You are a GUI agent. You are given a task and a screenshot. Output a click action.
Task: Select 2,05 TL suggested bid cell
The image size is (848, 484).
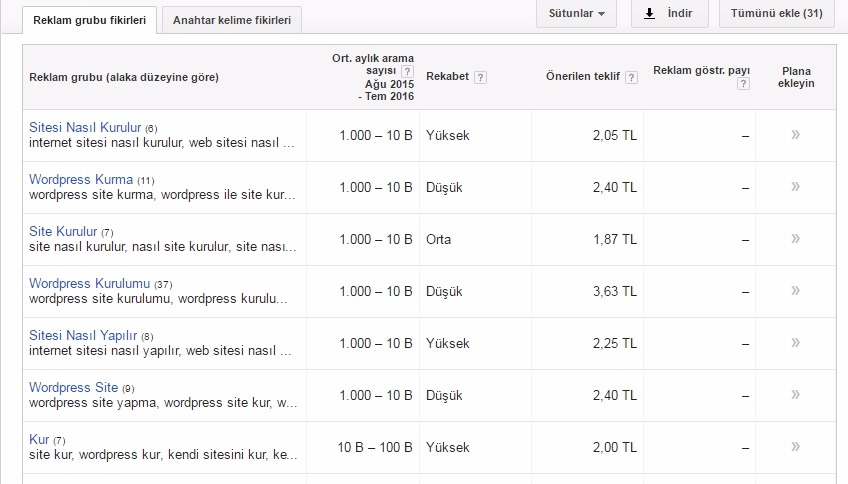[x=614, y=135]
